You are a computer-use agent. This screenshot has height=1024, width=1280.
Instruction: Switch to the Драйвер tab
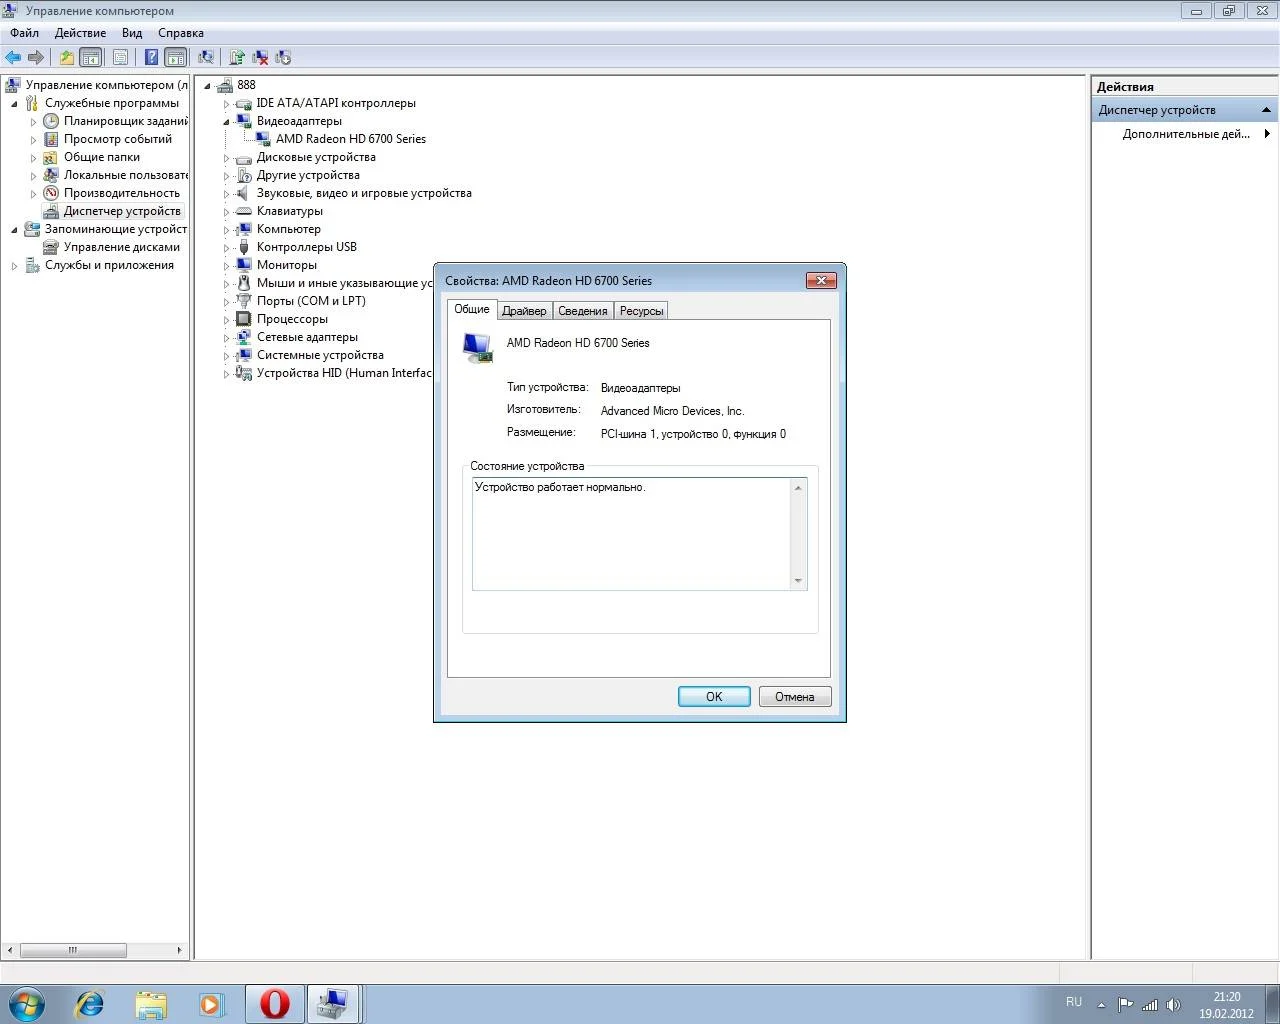tap(524, 311)
